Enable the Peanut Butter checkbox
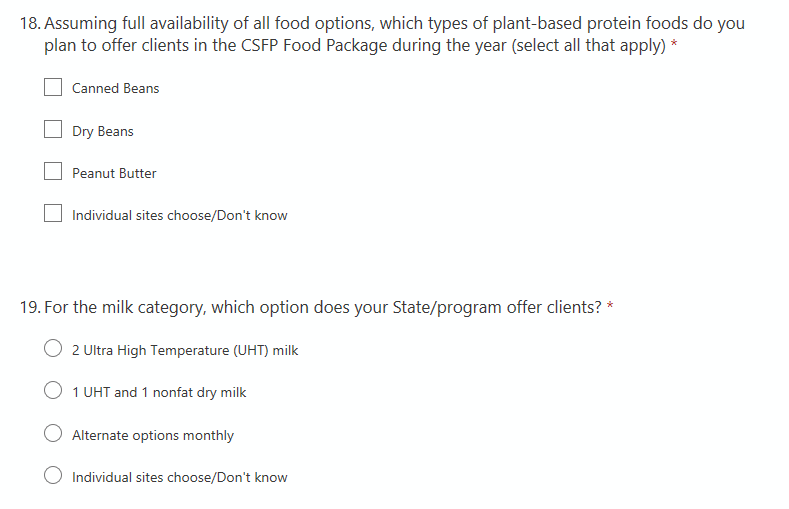This screenshot has width=789, height=509. pyautogui.click(x=53, y=172)
